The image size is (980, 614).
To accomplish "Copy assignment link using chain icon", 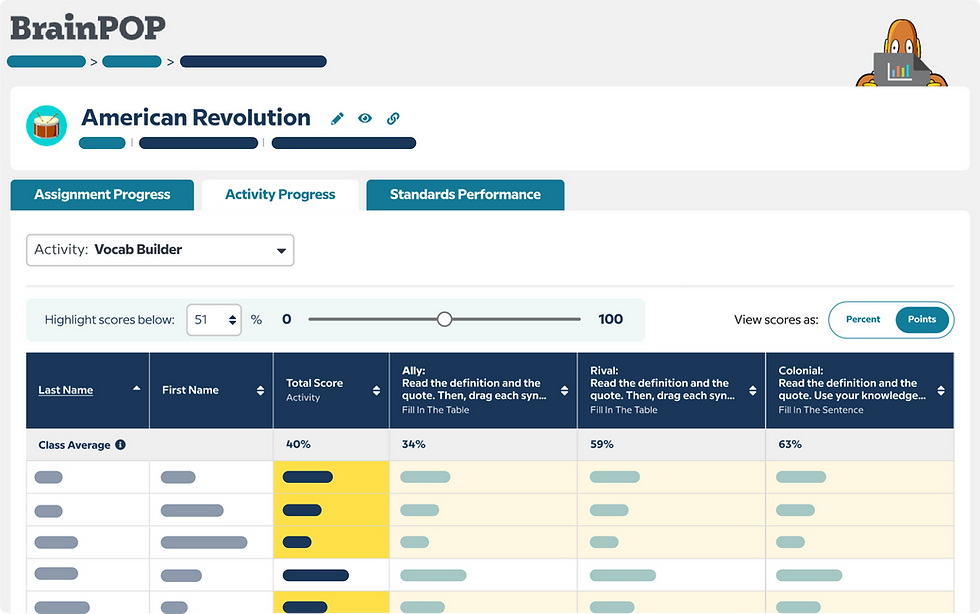I will [x=393, y=118].
